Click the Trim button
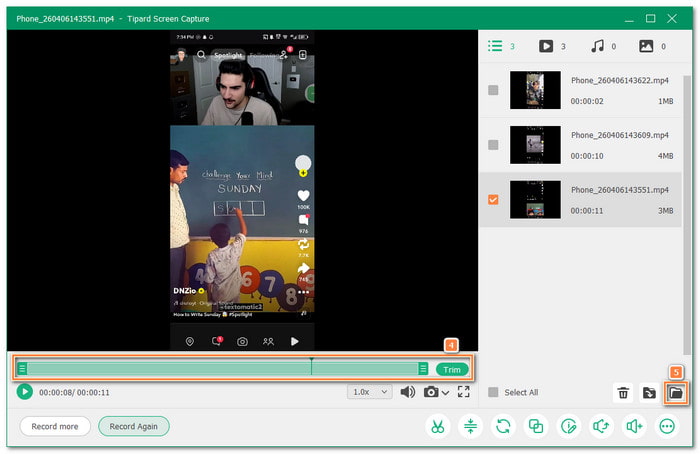 [452, 369]
